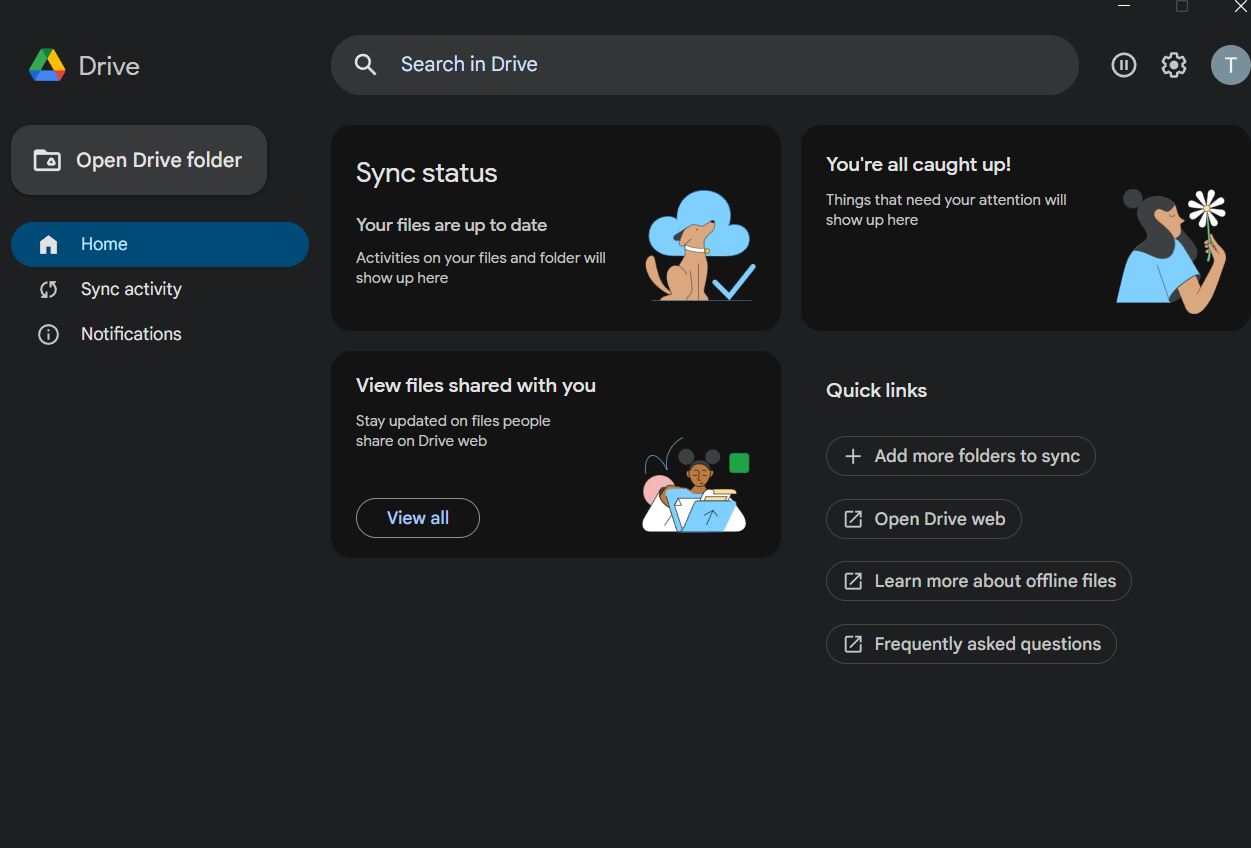Focus the Search in Drive field
1251x848 pixels.
(705, 65)
